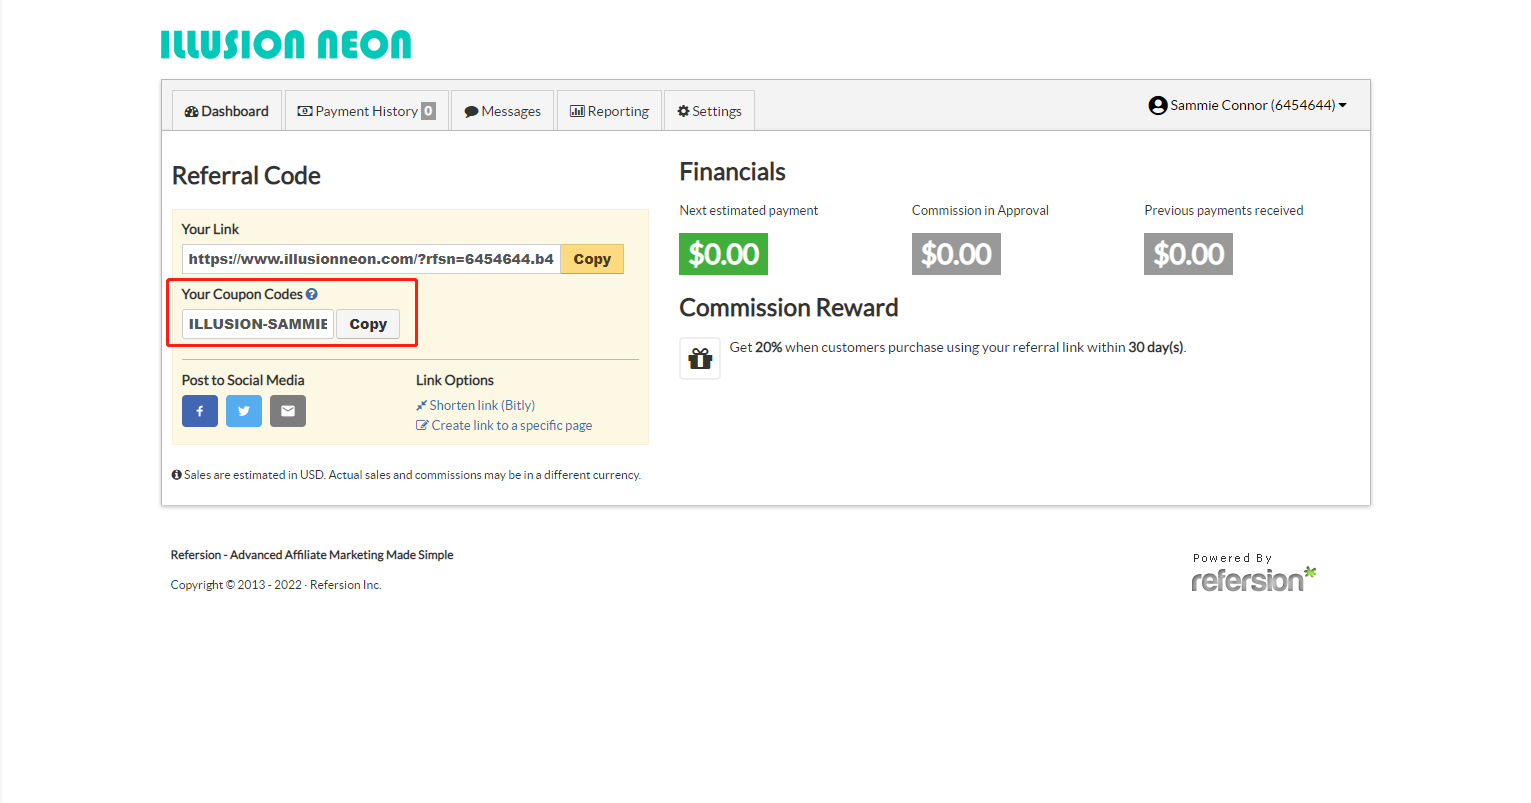Screen dimensions: 1531x803
Task: Go to the Messages tab
Action: click(502, 111)
